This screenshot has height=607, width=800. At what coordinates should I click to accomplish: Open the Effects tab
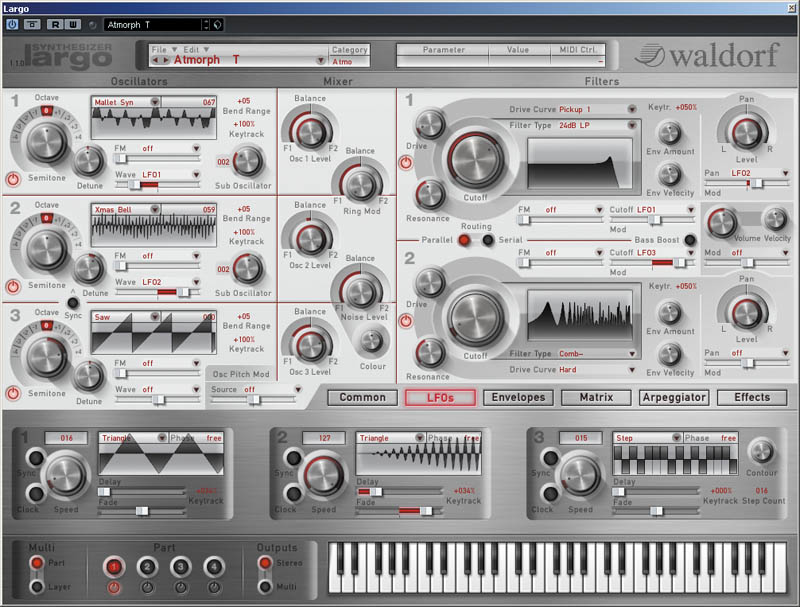752,397
